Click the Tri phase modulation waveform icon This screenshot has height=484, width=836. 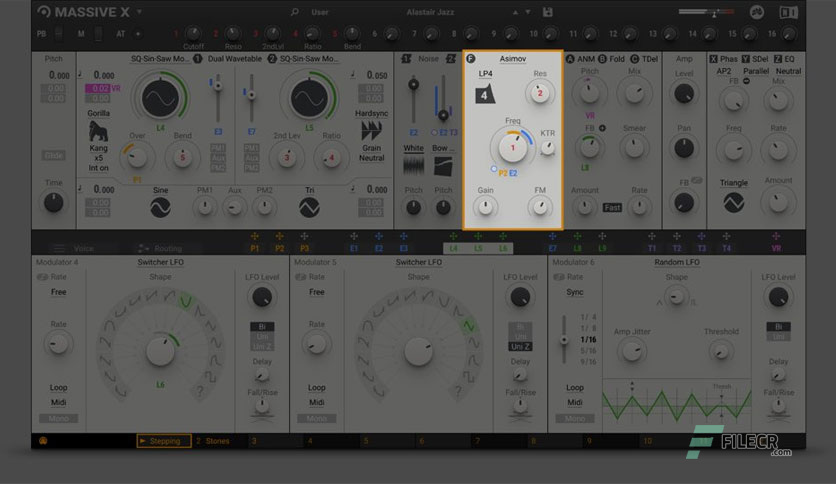point(309,207)
